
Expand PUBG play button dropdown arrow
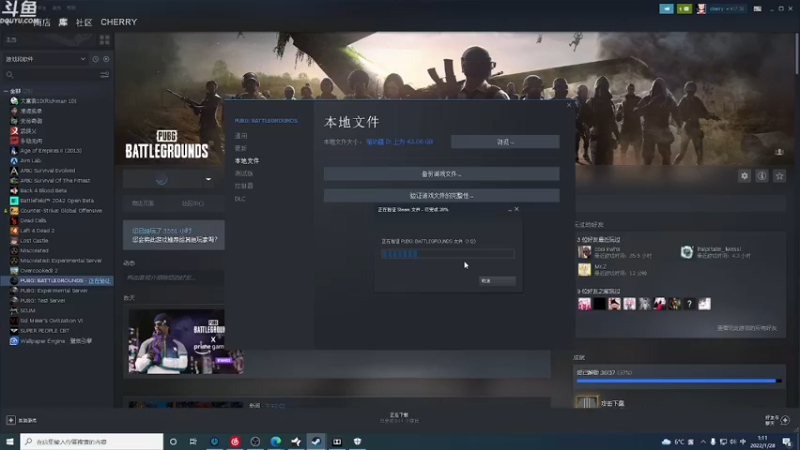[x=208, y=179]
